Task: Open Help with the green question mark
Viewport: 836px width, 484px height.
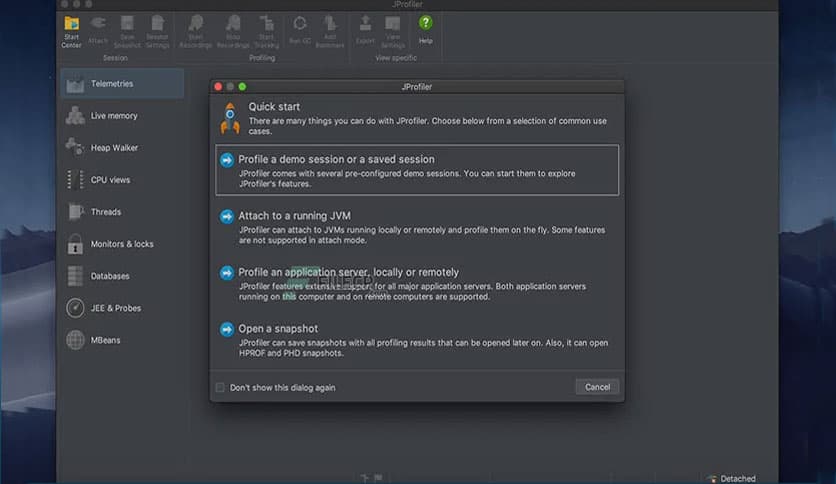Action: [x=425, y=30]
